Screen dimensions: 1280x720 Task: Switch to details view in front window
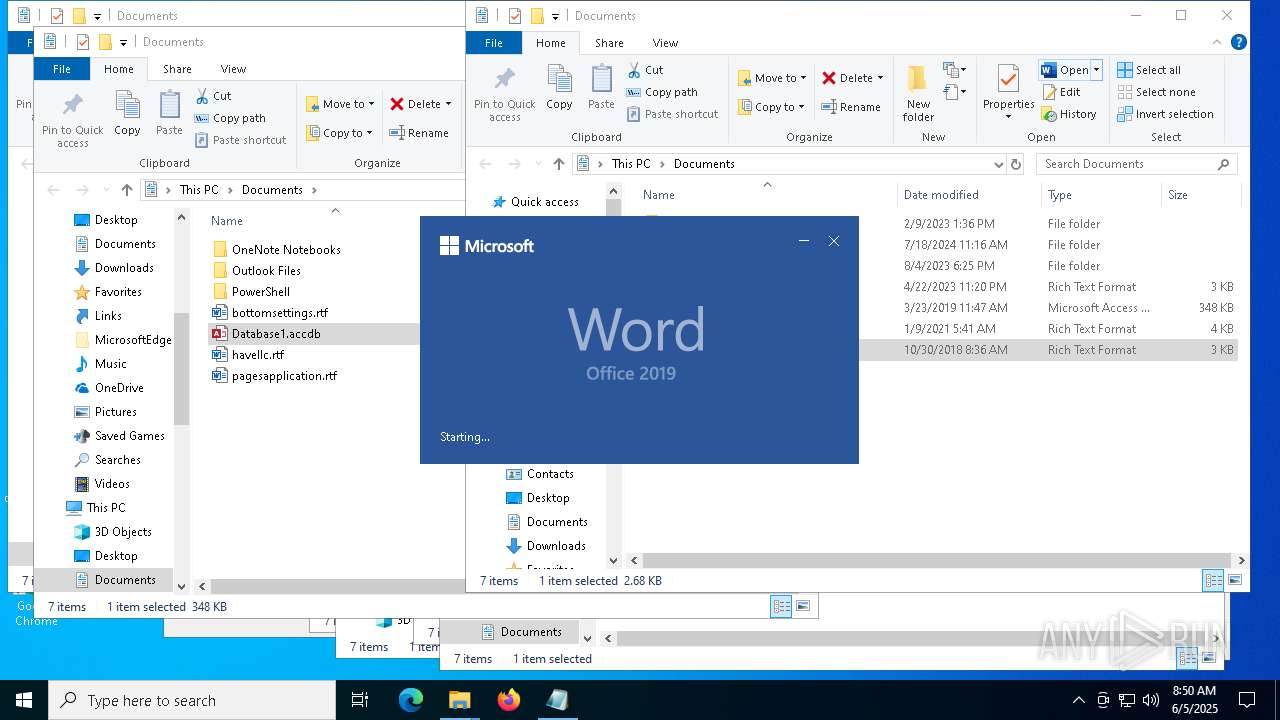pyautogui.click(x=1213, y=580)
